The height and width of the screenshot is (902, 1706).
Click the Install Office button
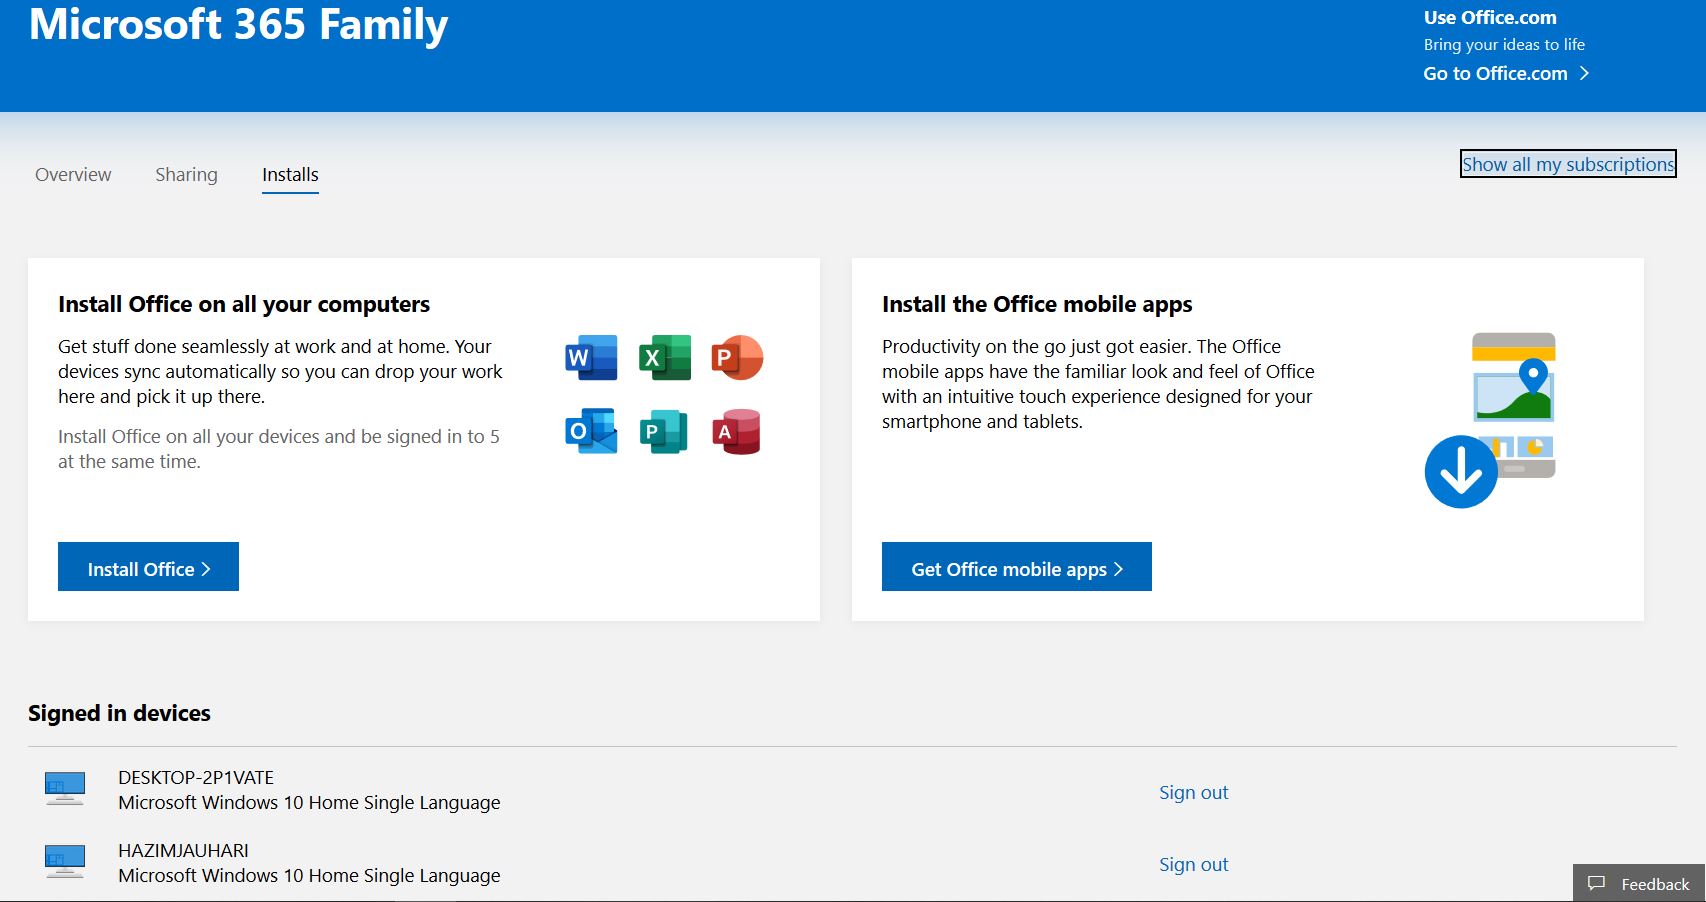click(148, 567)
